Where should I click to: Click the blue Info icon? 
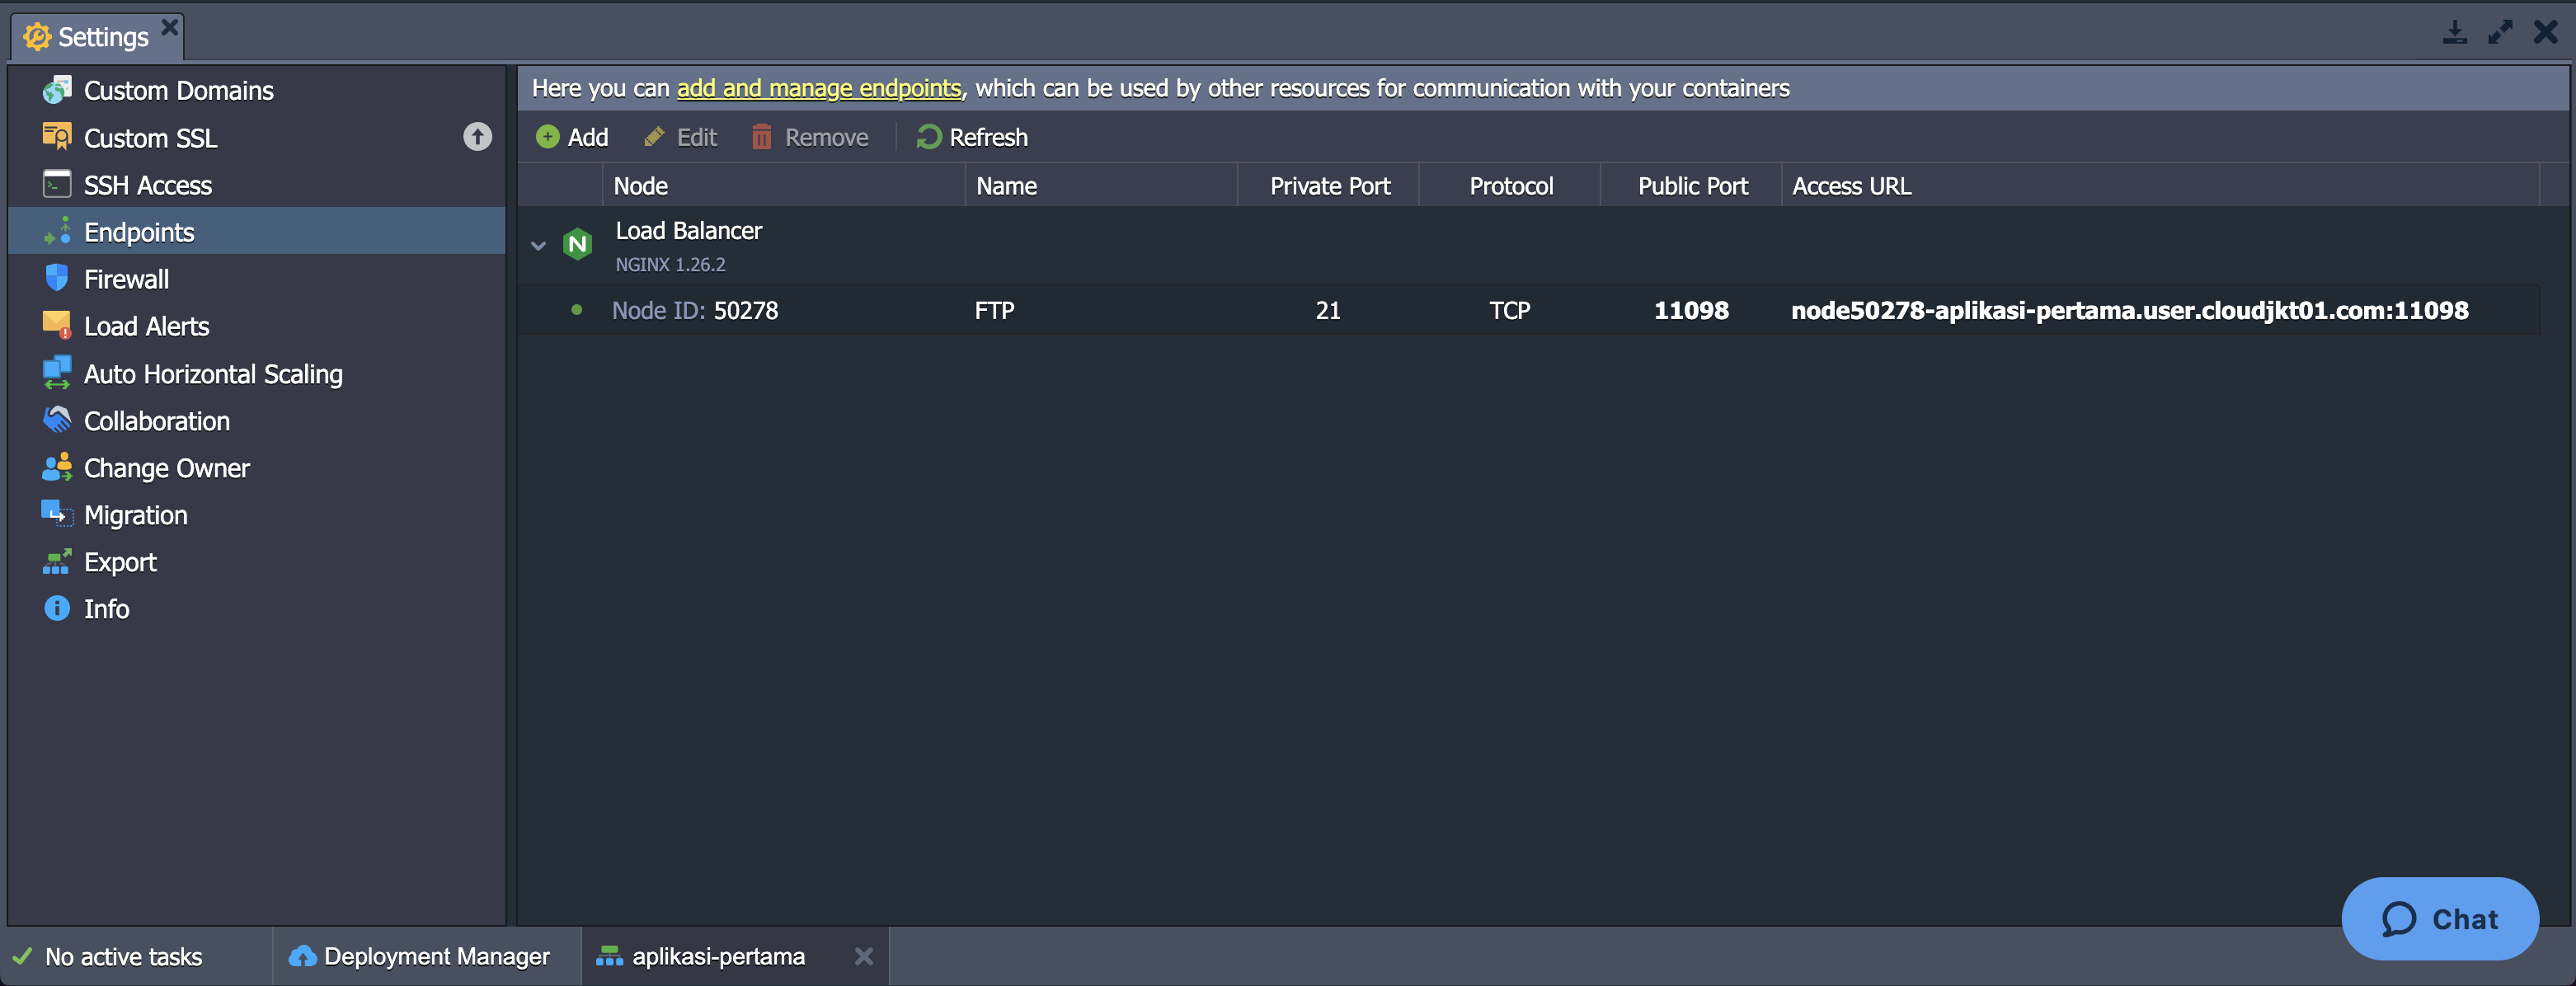[57, 608]
